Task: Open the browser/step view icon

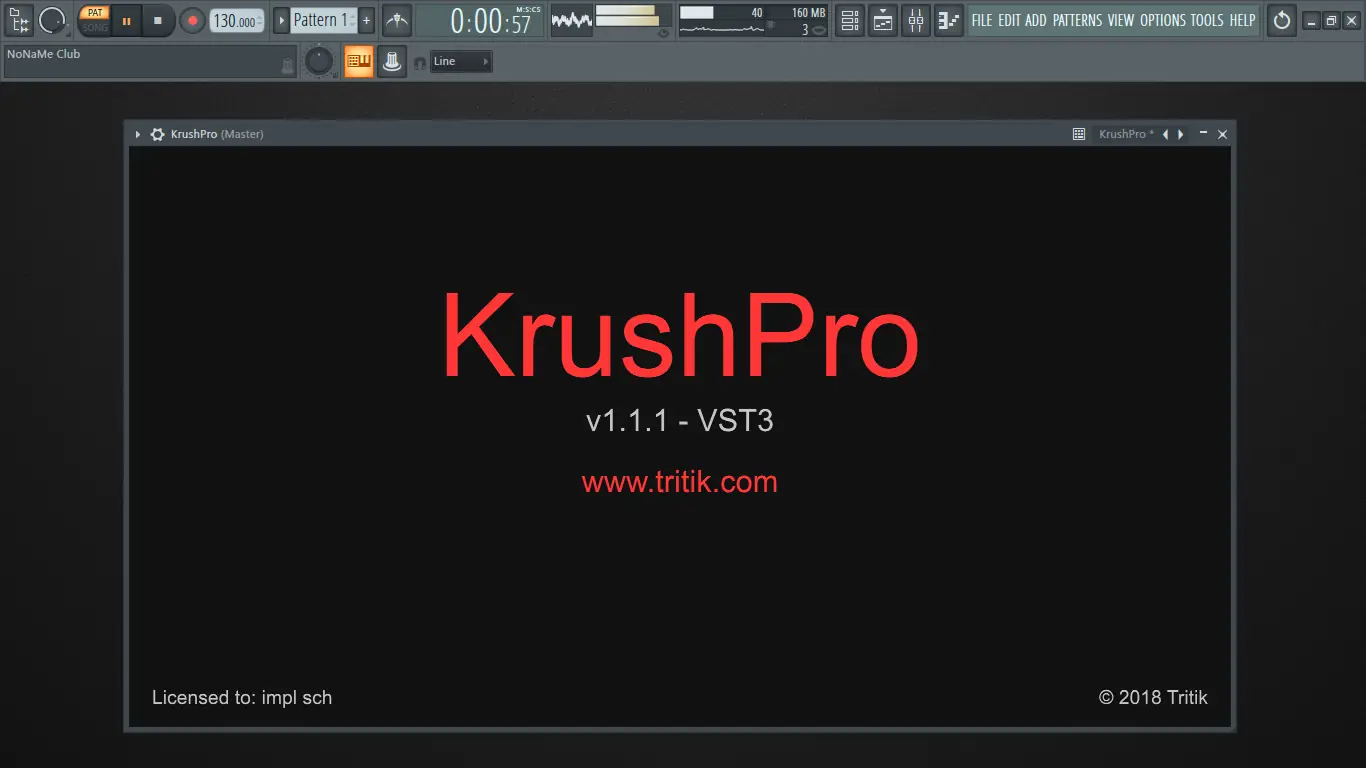Action: (x=949, y=20)
